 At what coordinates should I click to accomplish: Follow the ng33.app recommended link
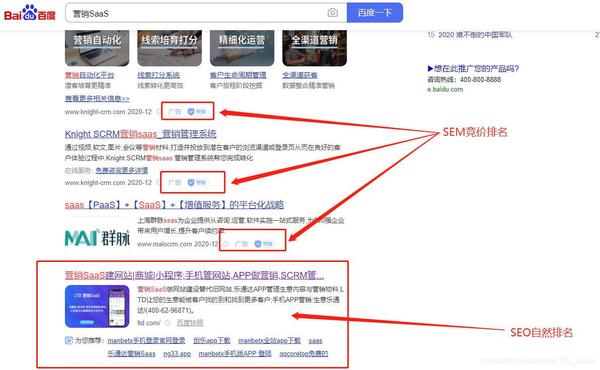pyautogui.click(x=177, y=354)
